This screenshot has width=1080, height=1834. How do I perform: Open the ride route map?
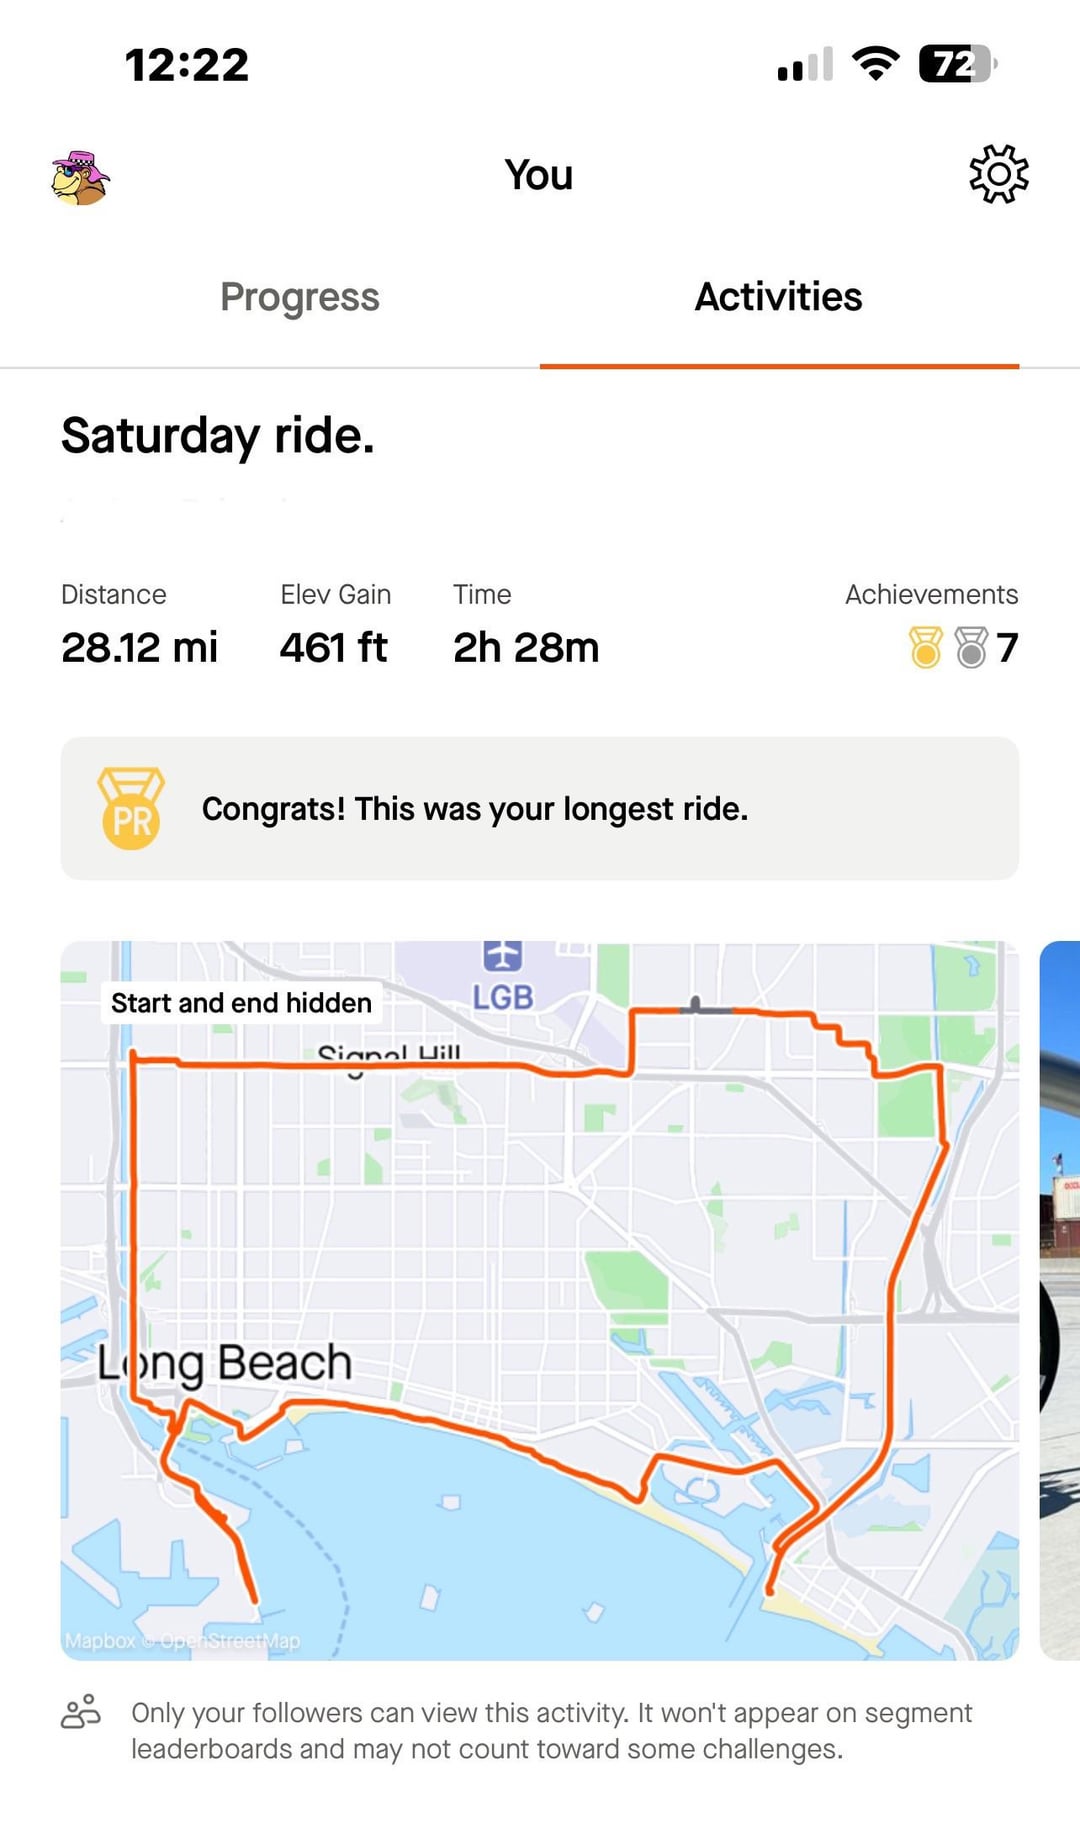point(540,1300)
